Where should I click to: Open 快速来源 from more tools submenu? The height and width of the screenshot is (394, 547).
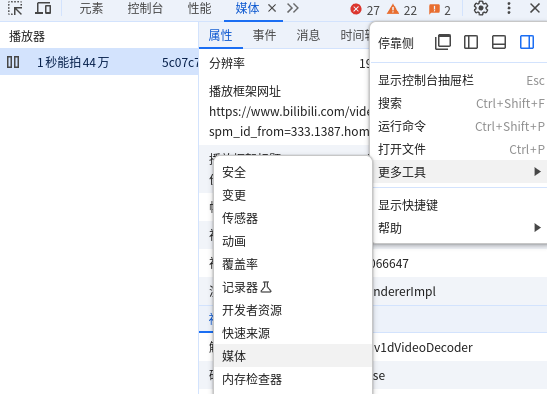pyautogui.click(x=293, y=334)
